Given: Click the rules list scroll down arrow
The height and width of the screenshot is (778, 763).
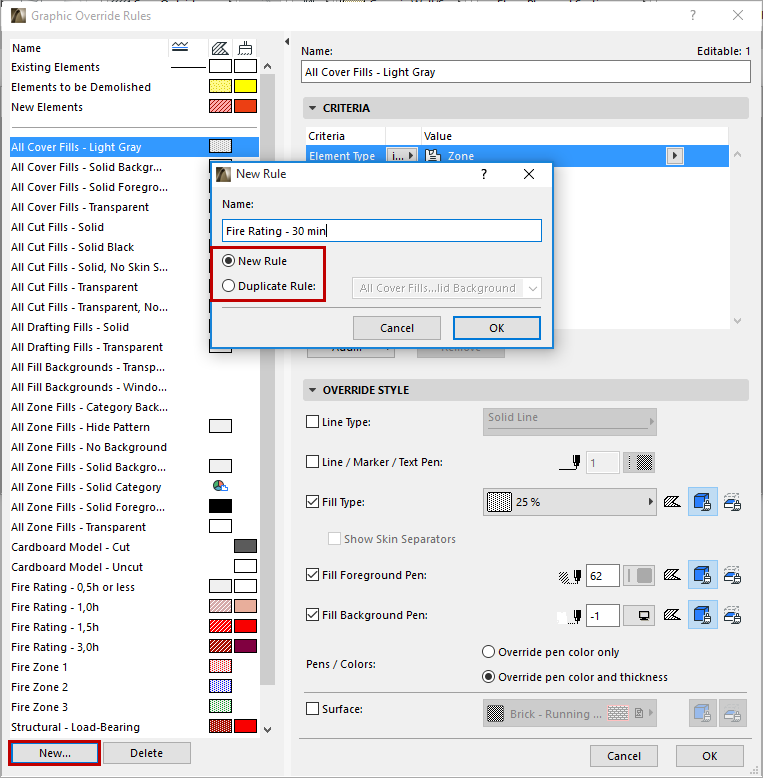Looking at the screenshot, I should tap(268, 729).
